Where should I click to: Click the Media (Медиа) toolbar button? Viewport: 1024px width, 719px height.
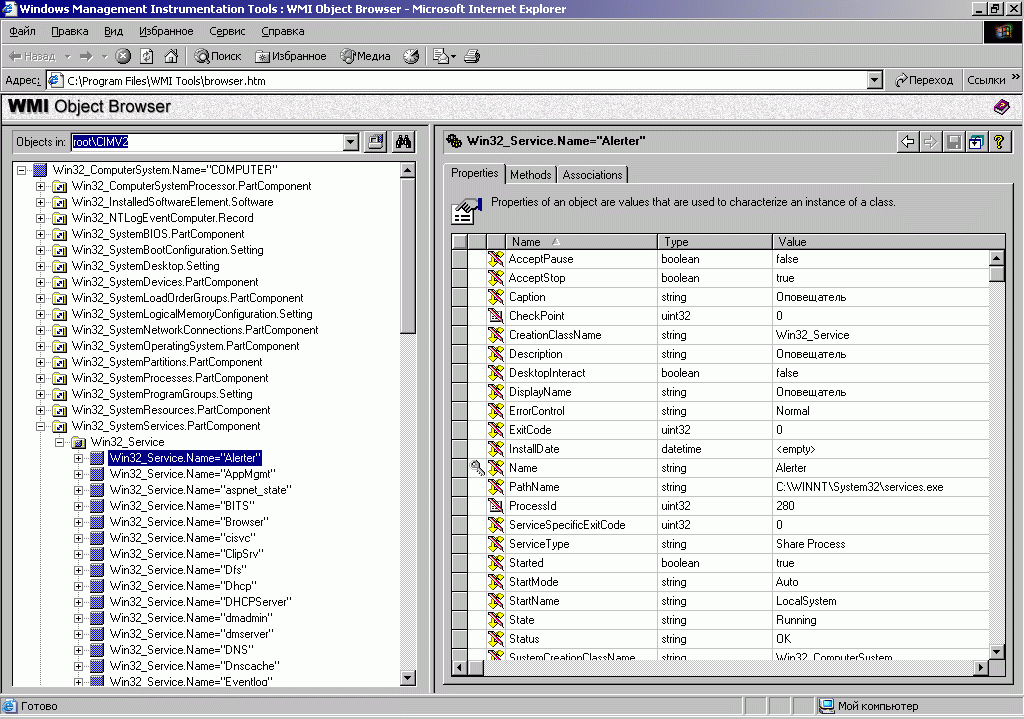click(366, 56)
